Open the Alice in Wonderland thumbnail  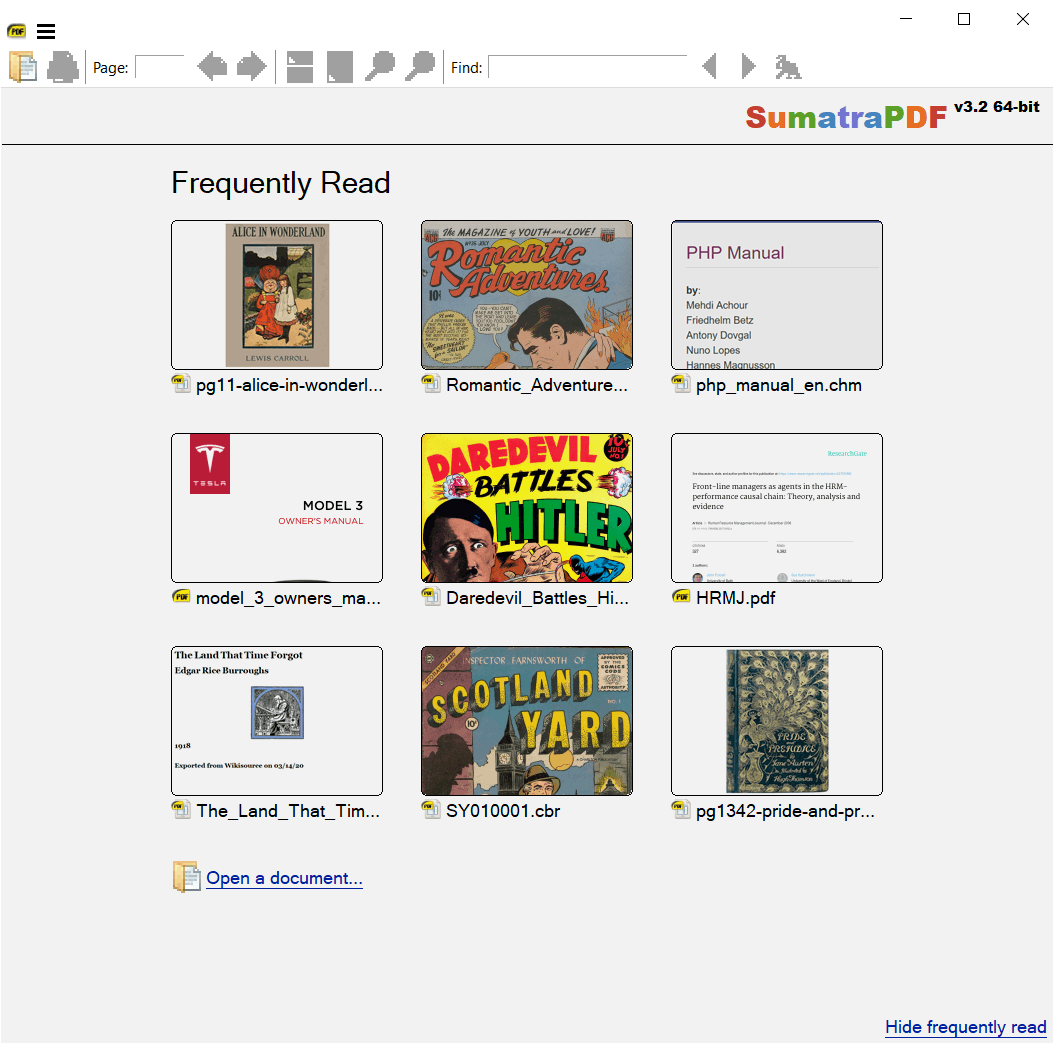coord(277,295)
